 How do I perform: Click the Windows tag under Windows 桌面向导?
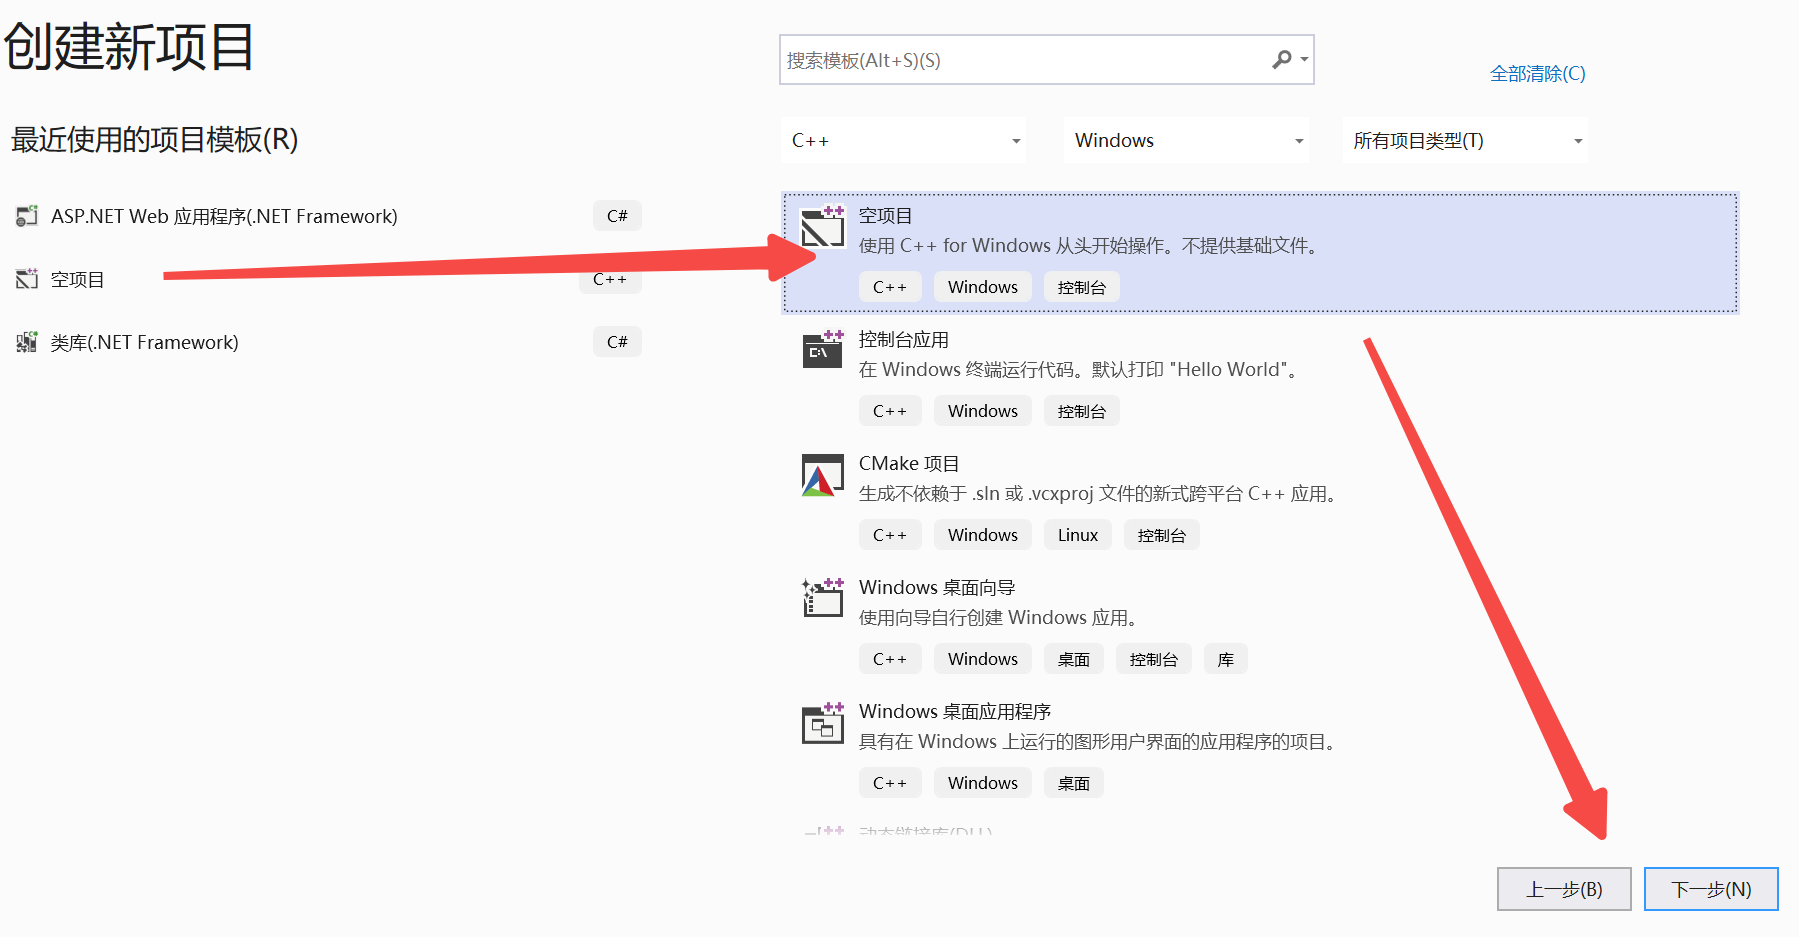click(x=983, y=659)
